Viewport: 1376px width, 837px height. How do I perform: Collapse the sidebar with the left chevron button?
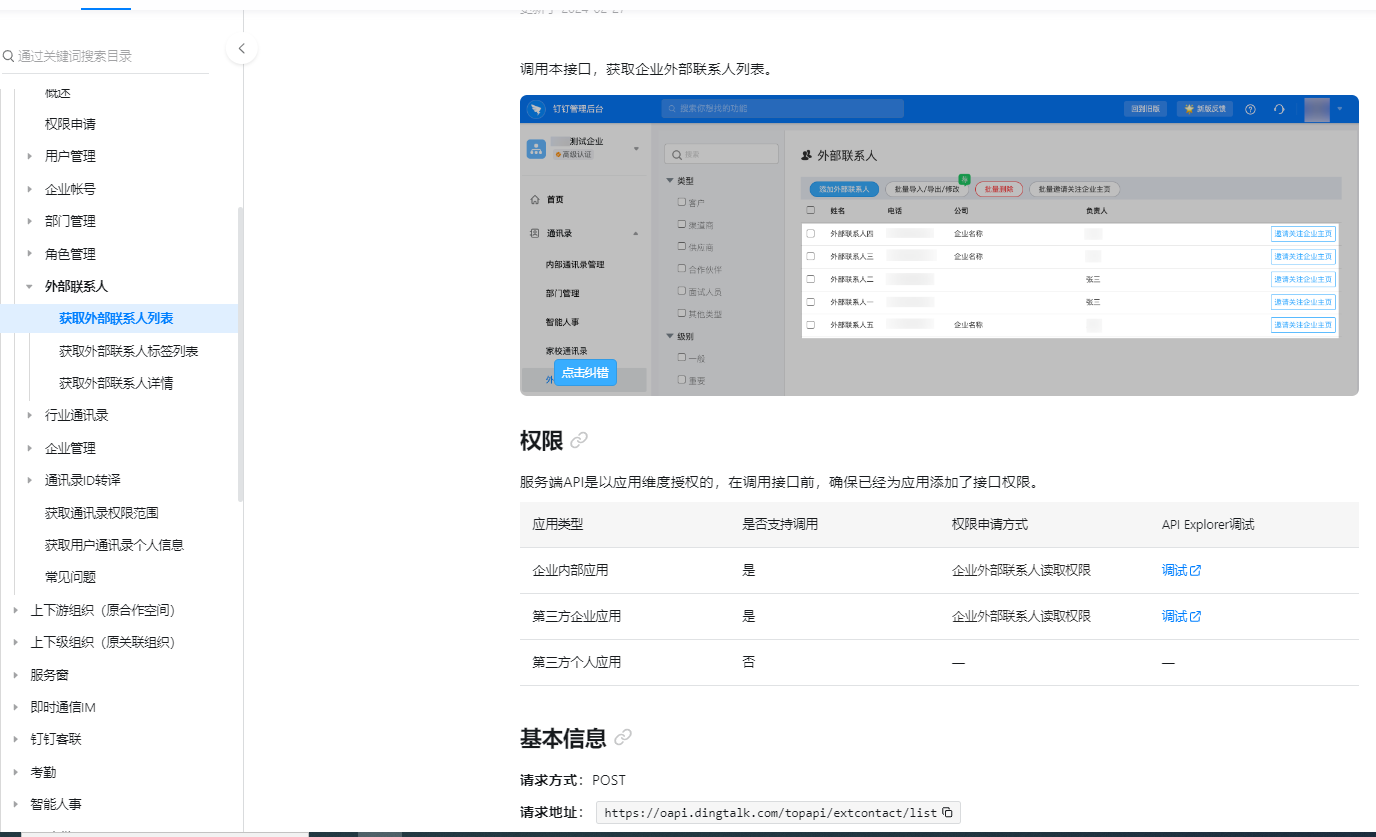(241, 48)
